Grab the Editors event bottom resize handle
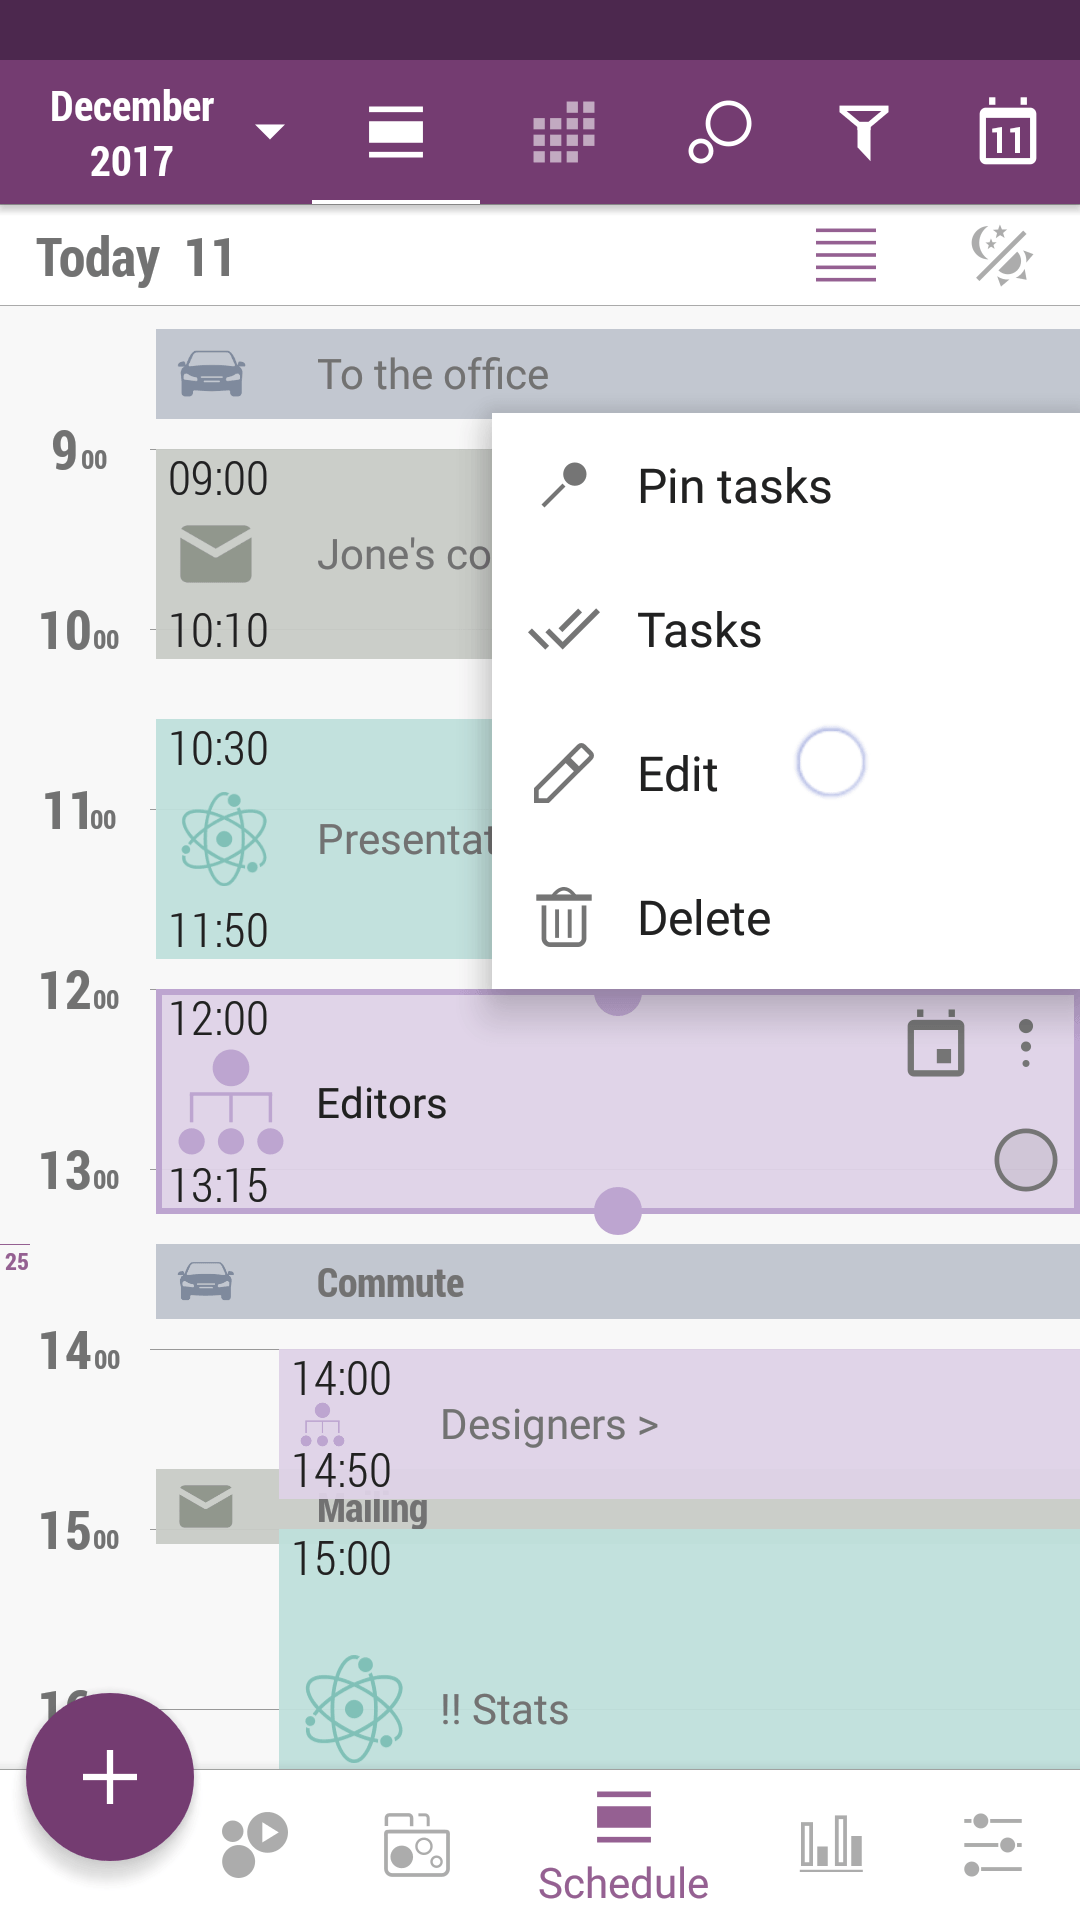 (618, 1211)
